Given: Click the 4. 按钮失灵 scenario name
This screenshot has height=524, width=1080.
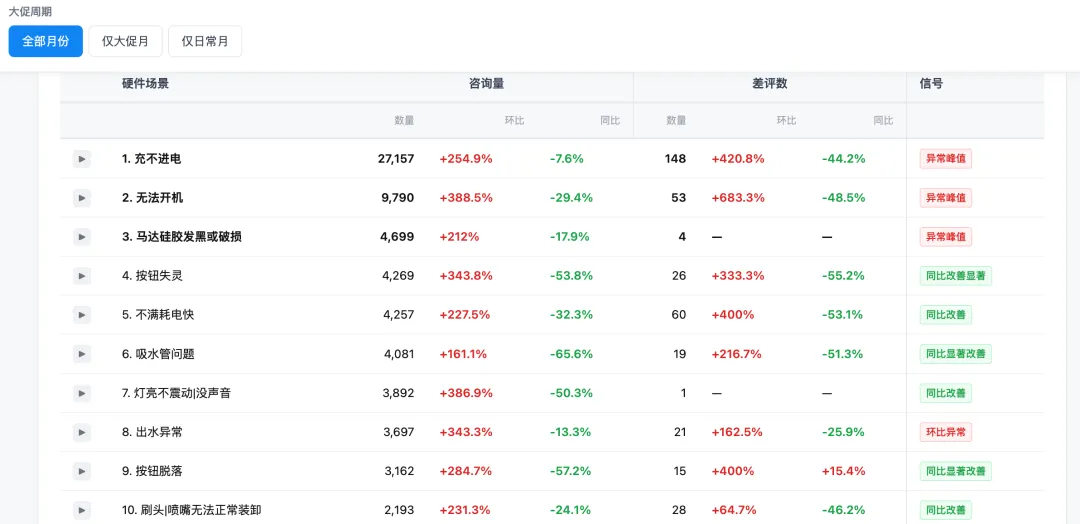Looking at the screenshot, I should [152, 276].
